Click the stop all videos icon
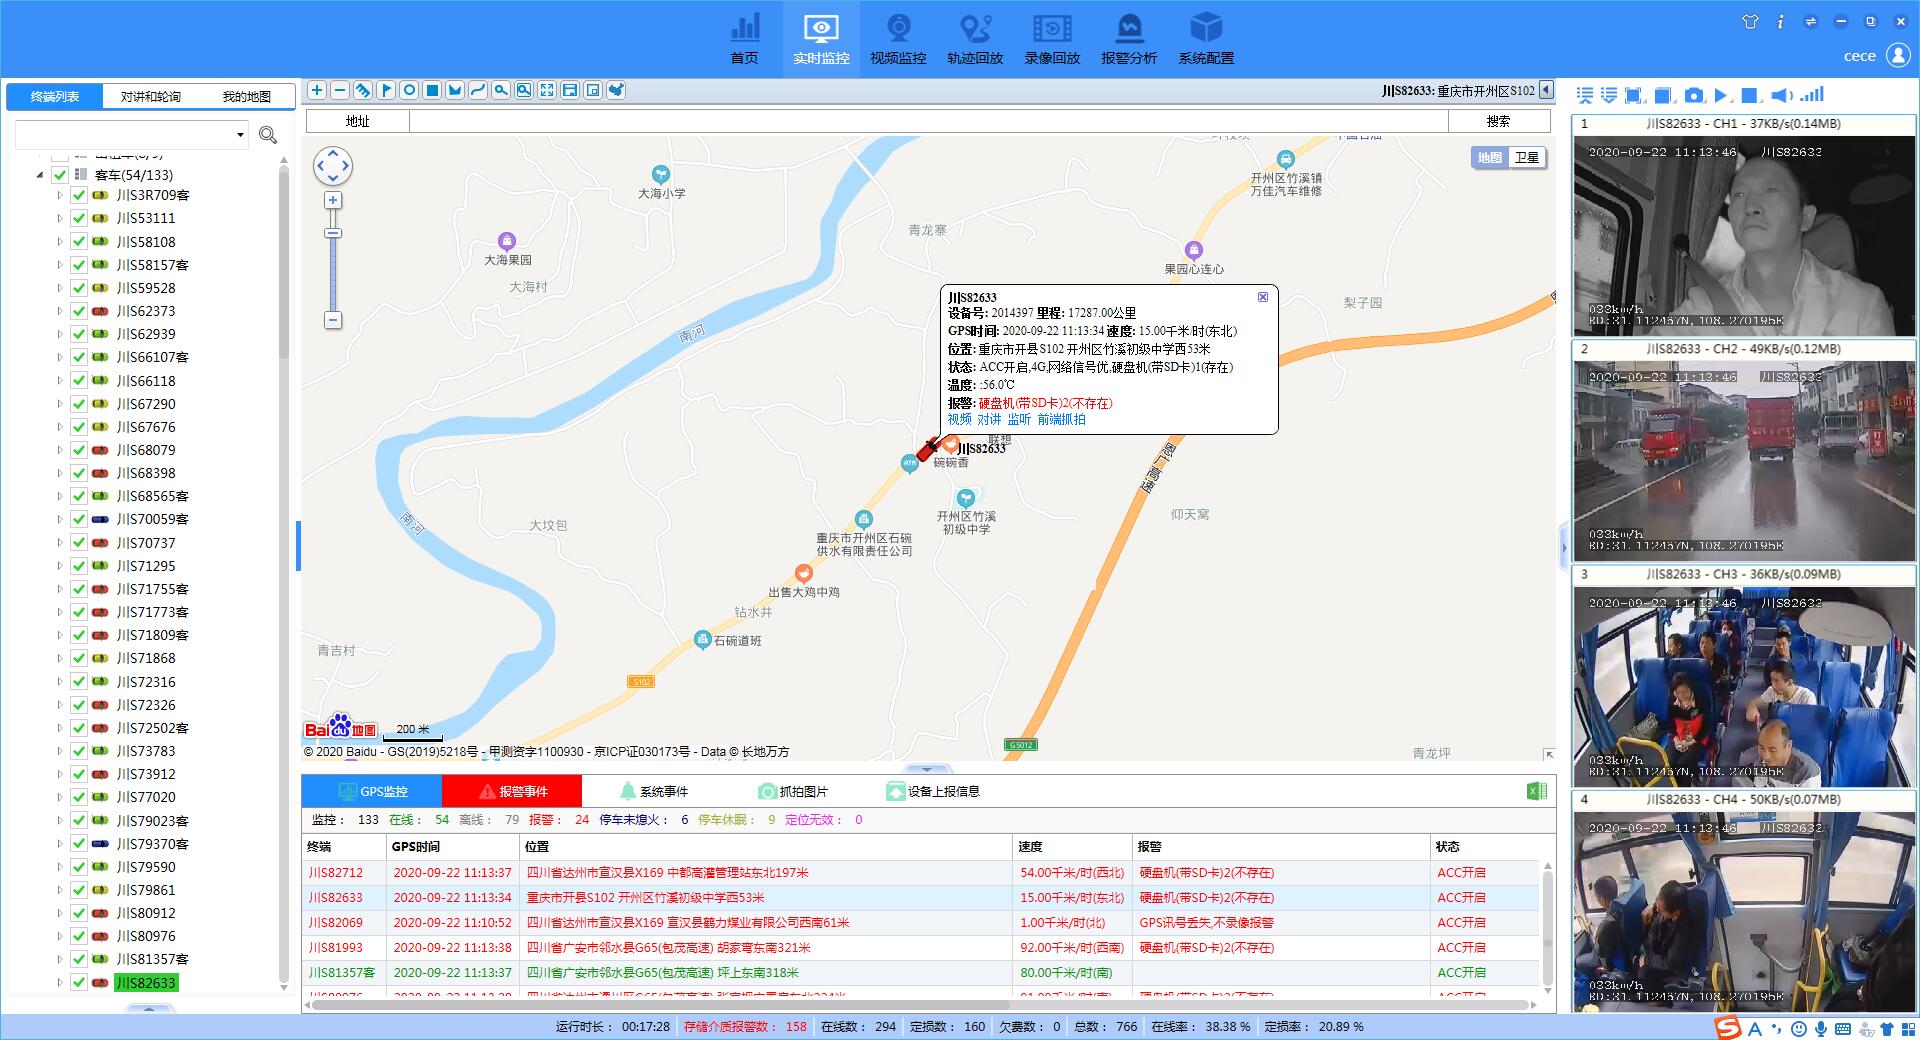Screen dimensions: 1920x1040 click(1750, 95)
